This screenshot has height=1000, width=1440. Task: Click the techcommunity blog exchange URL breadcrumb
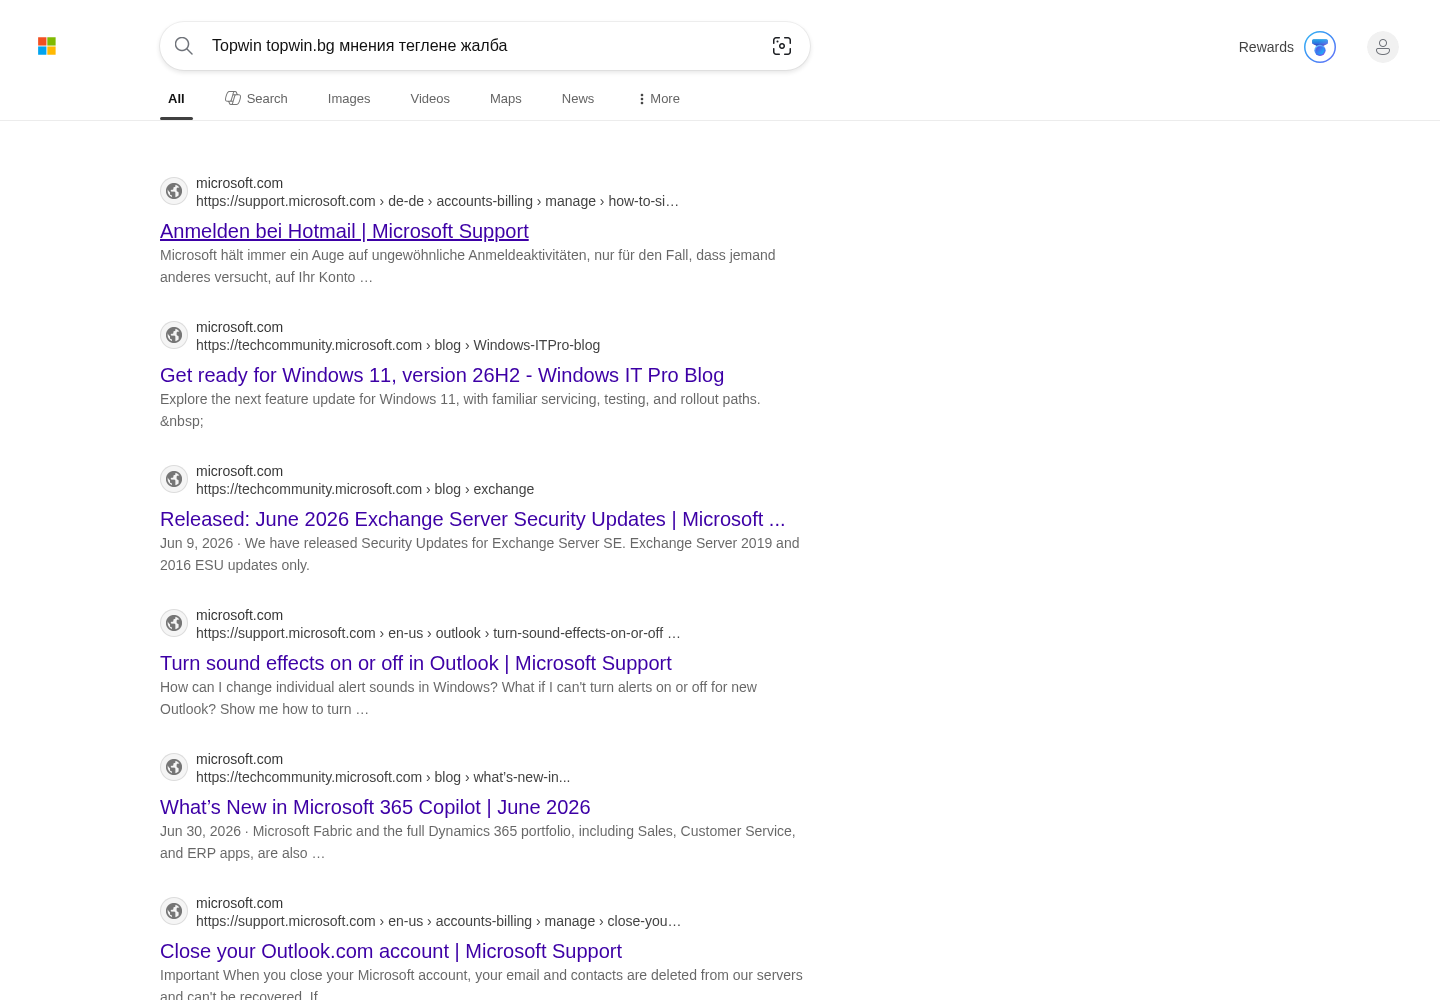click(365, 489)
